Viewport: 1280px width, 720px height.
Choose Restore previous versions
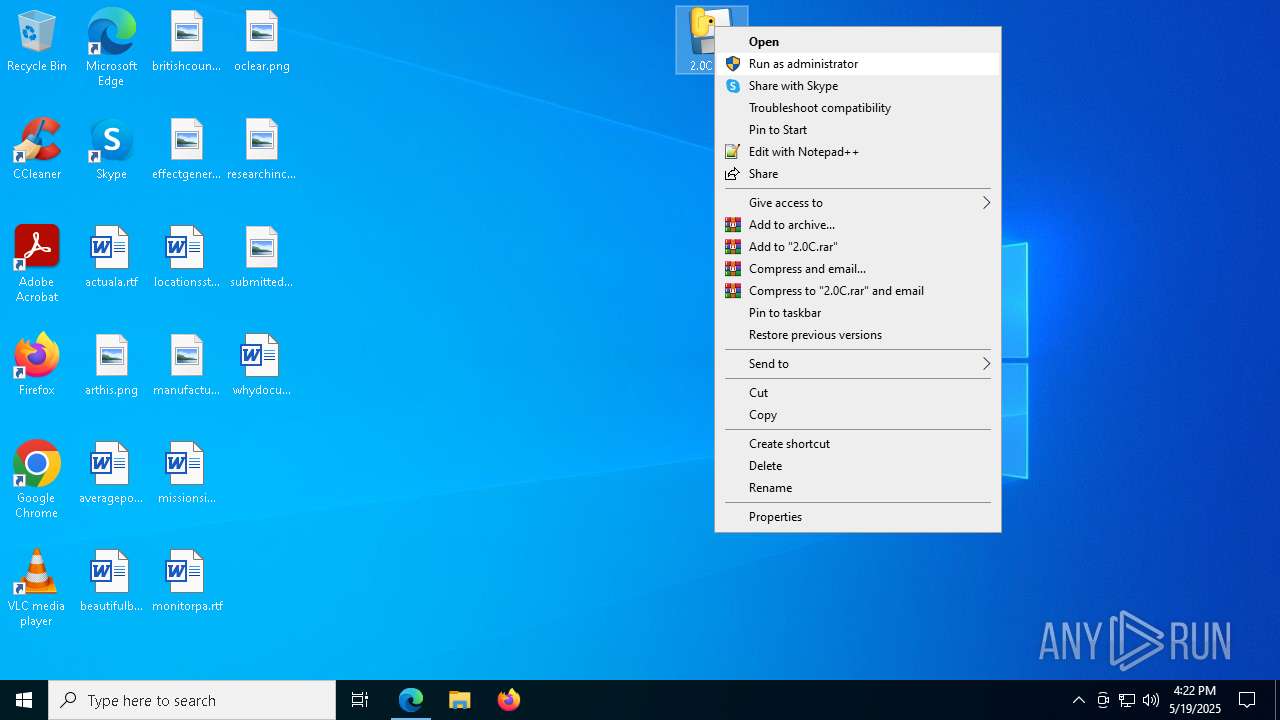pyautogui.click(x=858, y=335)
